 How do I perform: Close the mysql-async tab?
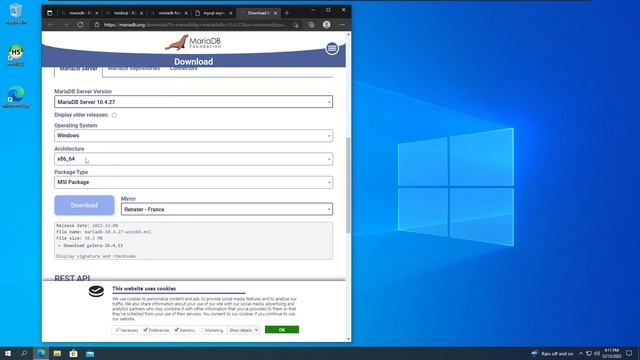[231, 13]
